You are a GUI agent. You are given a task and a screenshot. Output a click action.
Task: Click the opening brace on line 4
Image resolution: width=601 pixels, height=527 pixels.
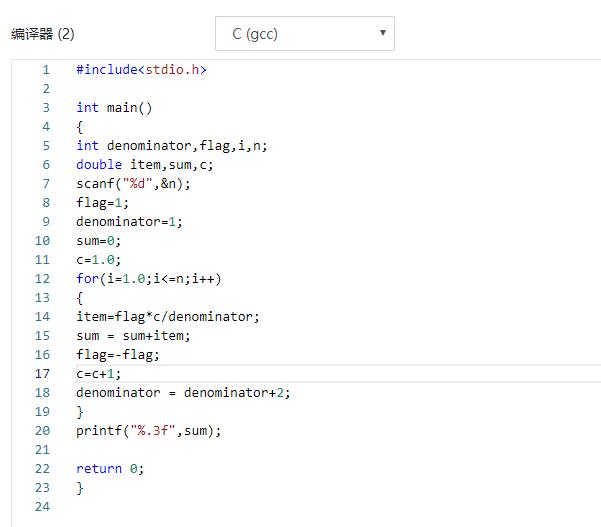coord(80,127)
